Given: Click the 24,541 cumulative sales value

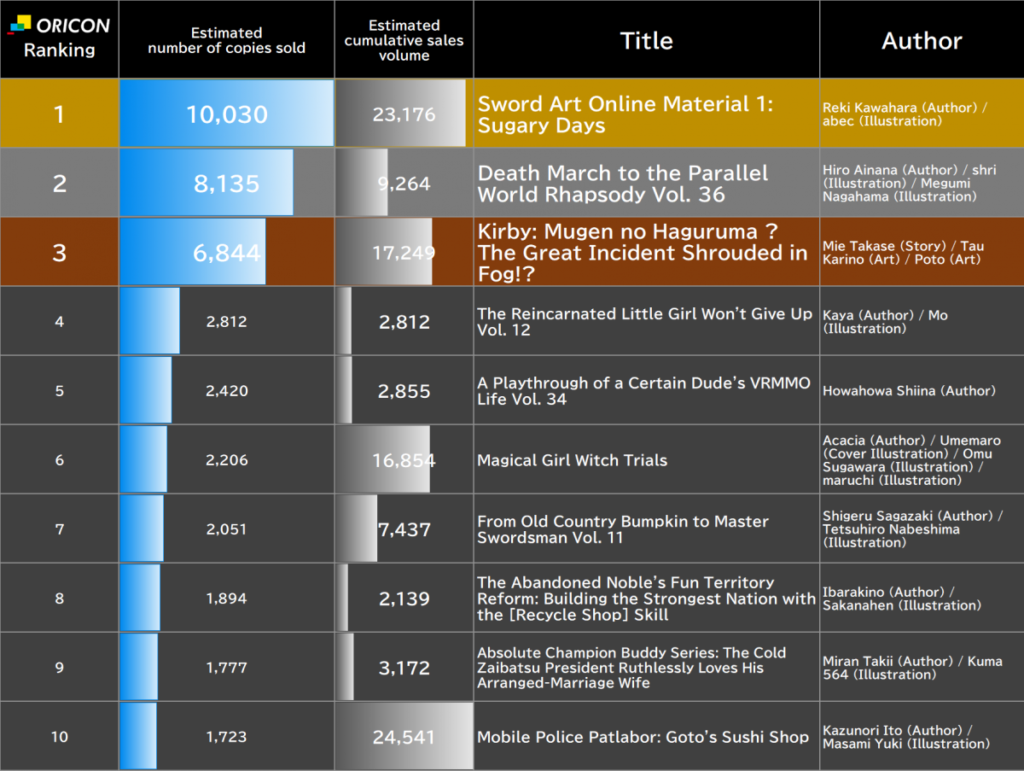Looking at the screenshot, I should [404, 737].
